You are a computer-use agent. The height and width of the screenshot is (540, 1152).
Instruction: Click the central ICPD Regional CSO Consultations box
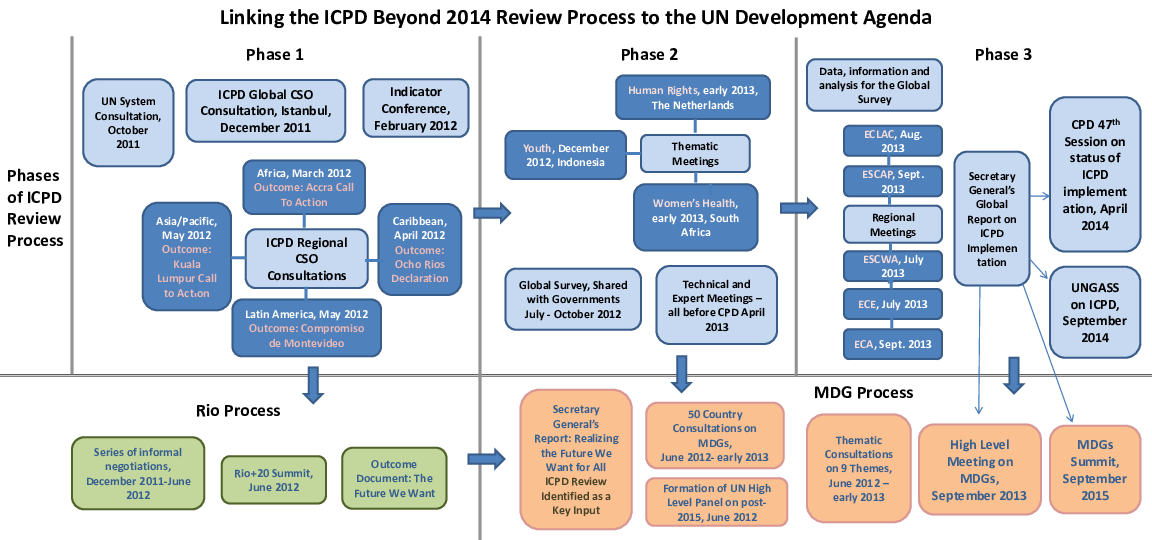pos(304,259)
